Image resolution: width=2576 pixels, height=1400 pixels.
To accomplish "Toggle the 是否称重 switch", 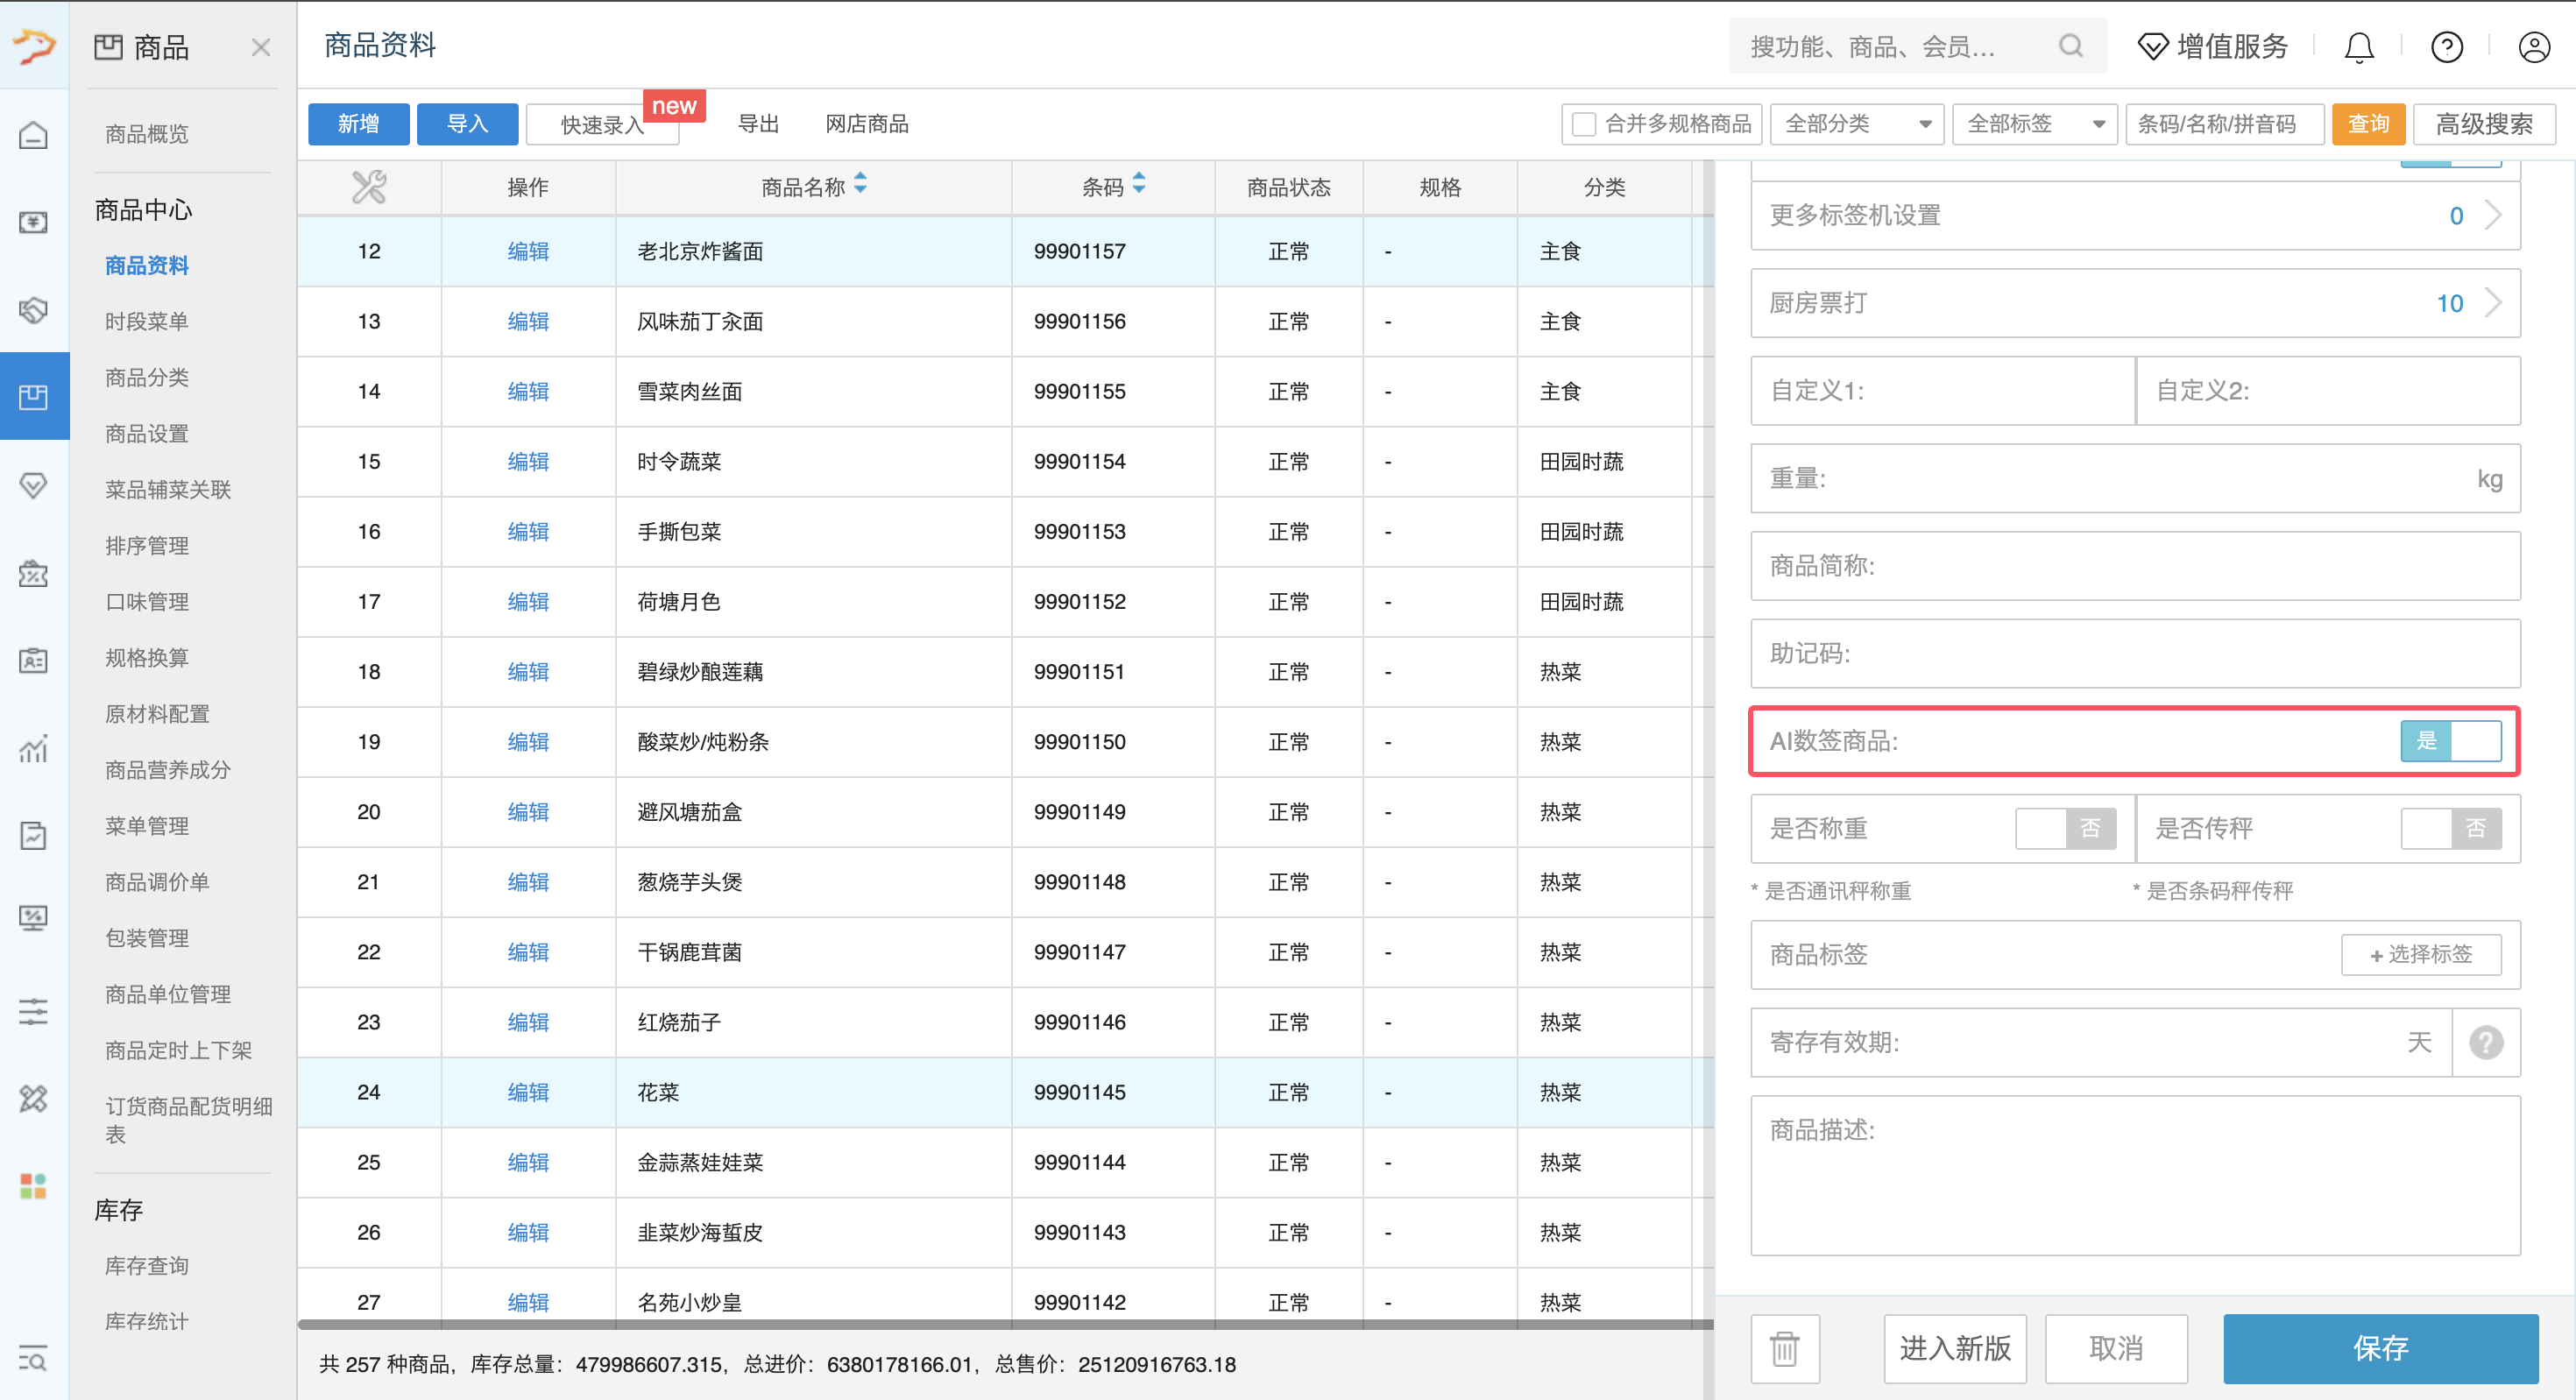I will point(2066,829).
